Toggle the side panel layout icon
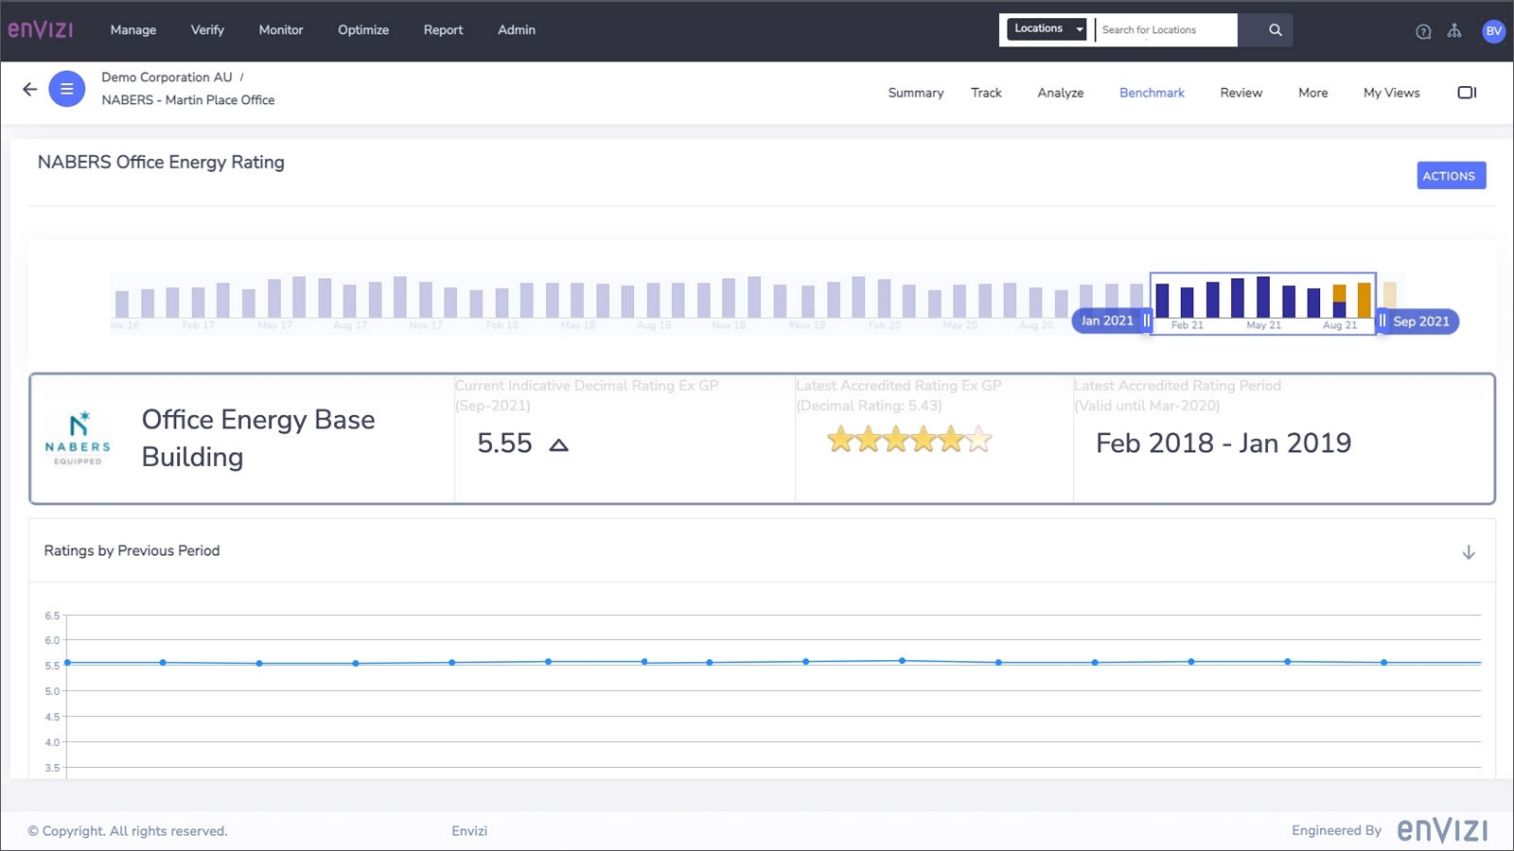1514x851 pixels. [x=1467, y=92]
